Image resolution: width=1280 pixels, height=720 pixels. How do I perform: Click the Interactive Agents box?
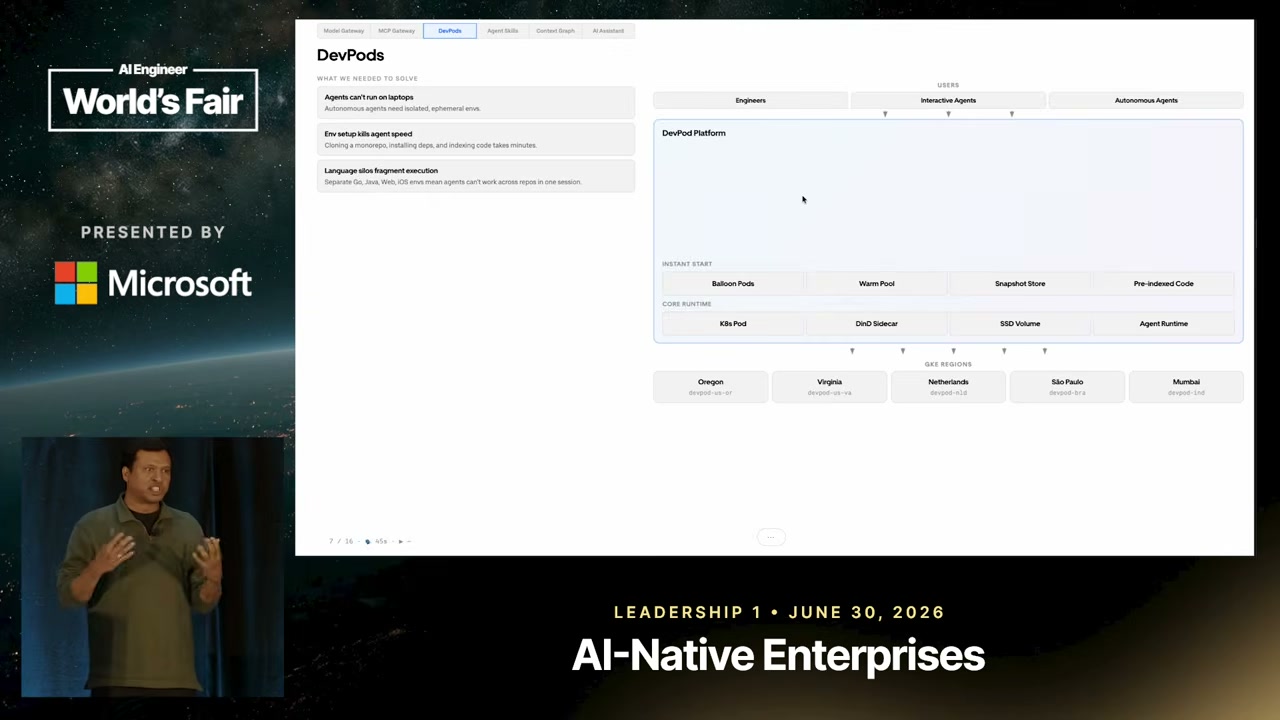[948, 100]
